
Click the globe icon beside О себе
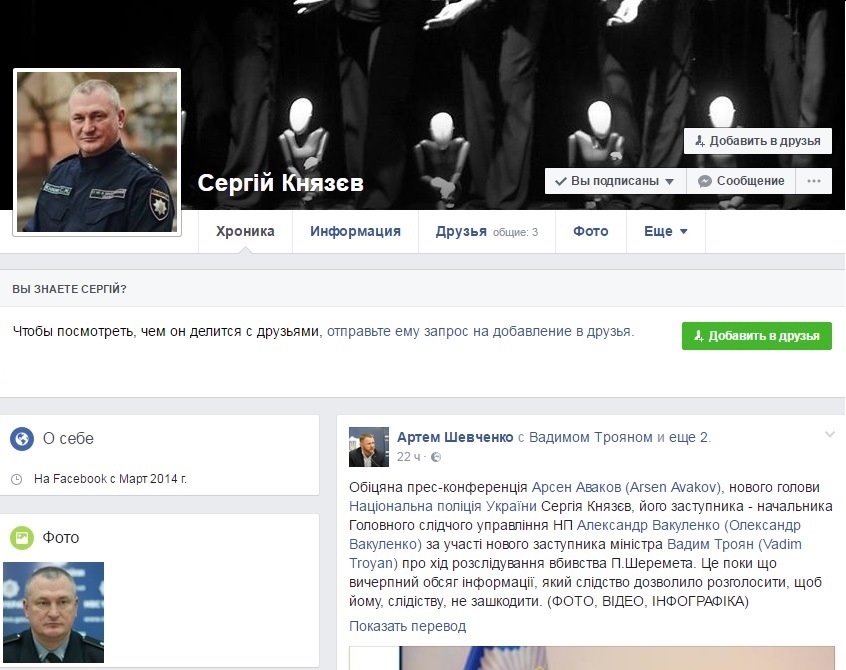pos(22,438)
